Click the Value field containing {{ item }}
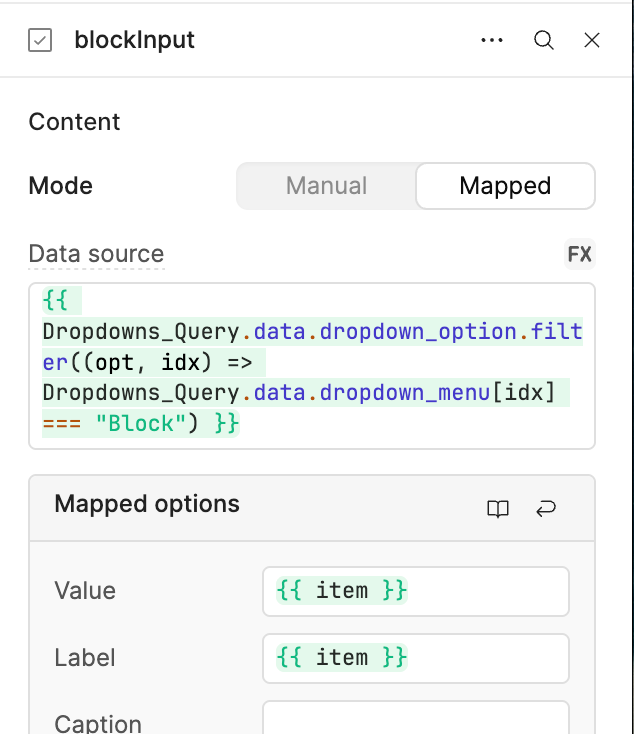The image size is (634, 734). [415, 591]
